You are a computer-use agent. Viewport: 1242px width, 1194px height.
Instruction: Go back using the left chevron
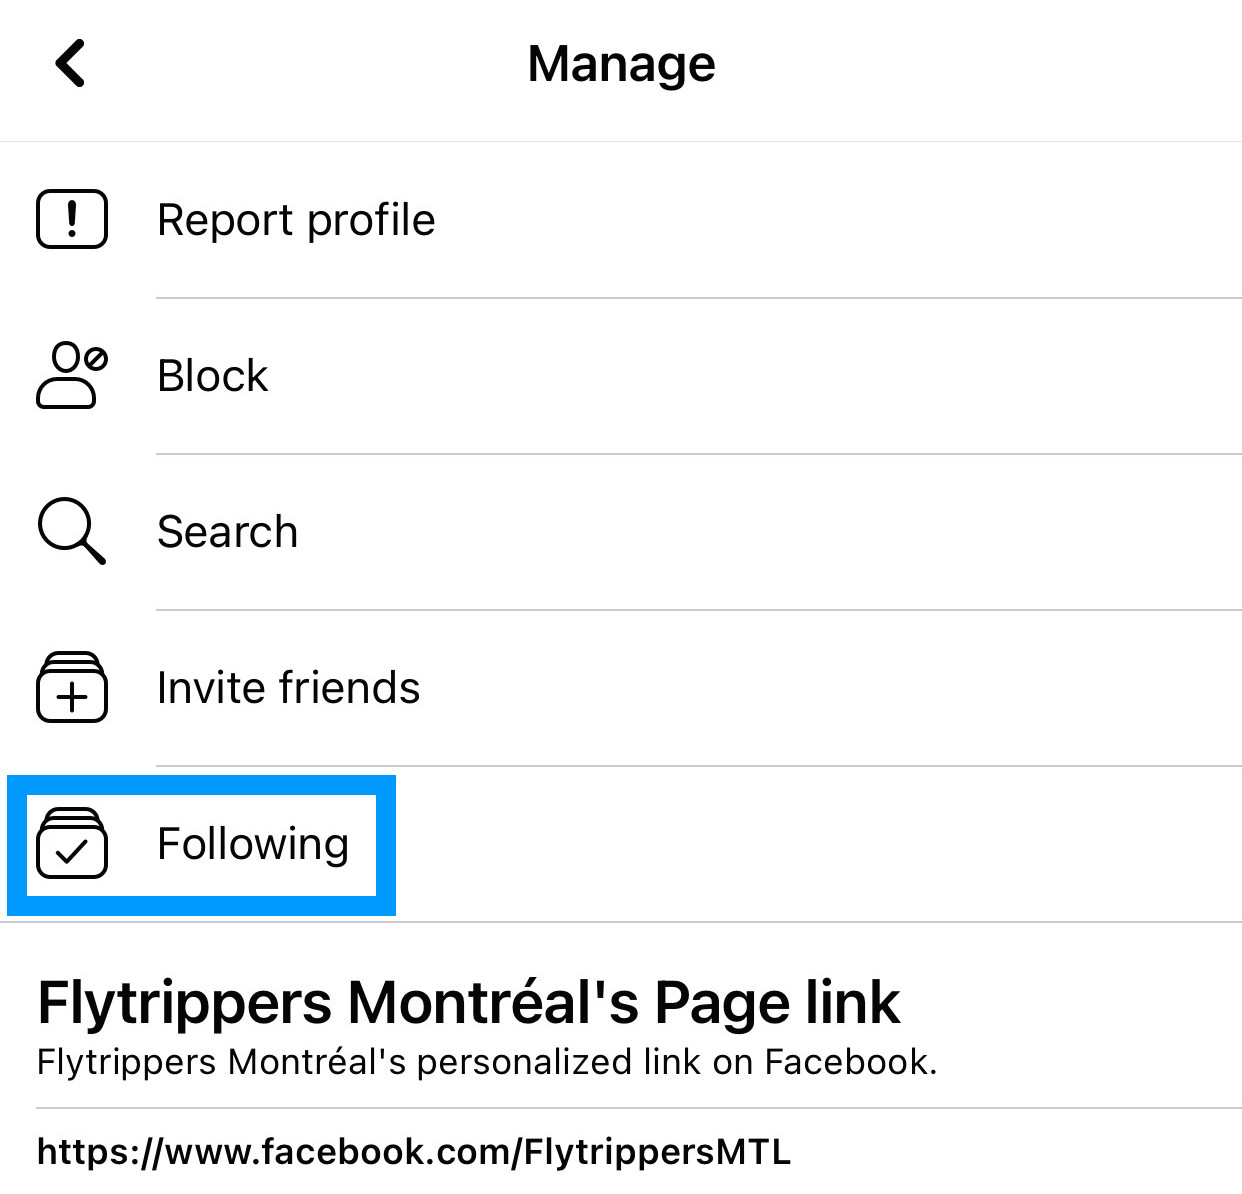[70, 64]
